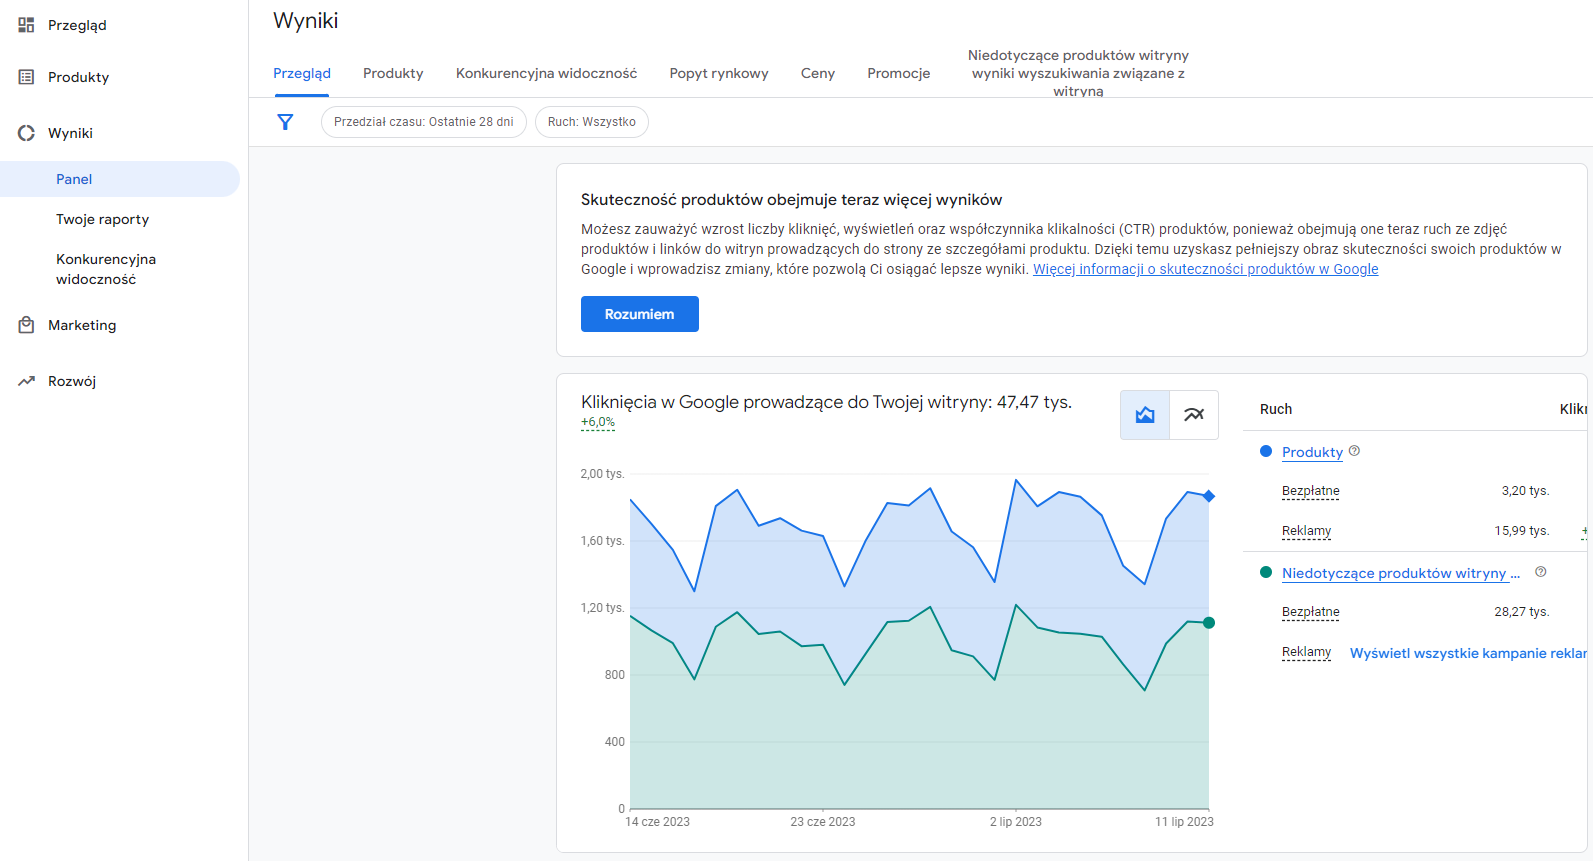Open Twoje raporty in the sidebar
Viewport: 1593px width, 861px height.
pos(102,219)
